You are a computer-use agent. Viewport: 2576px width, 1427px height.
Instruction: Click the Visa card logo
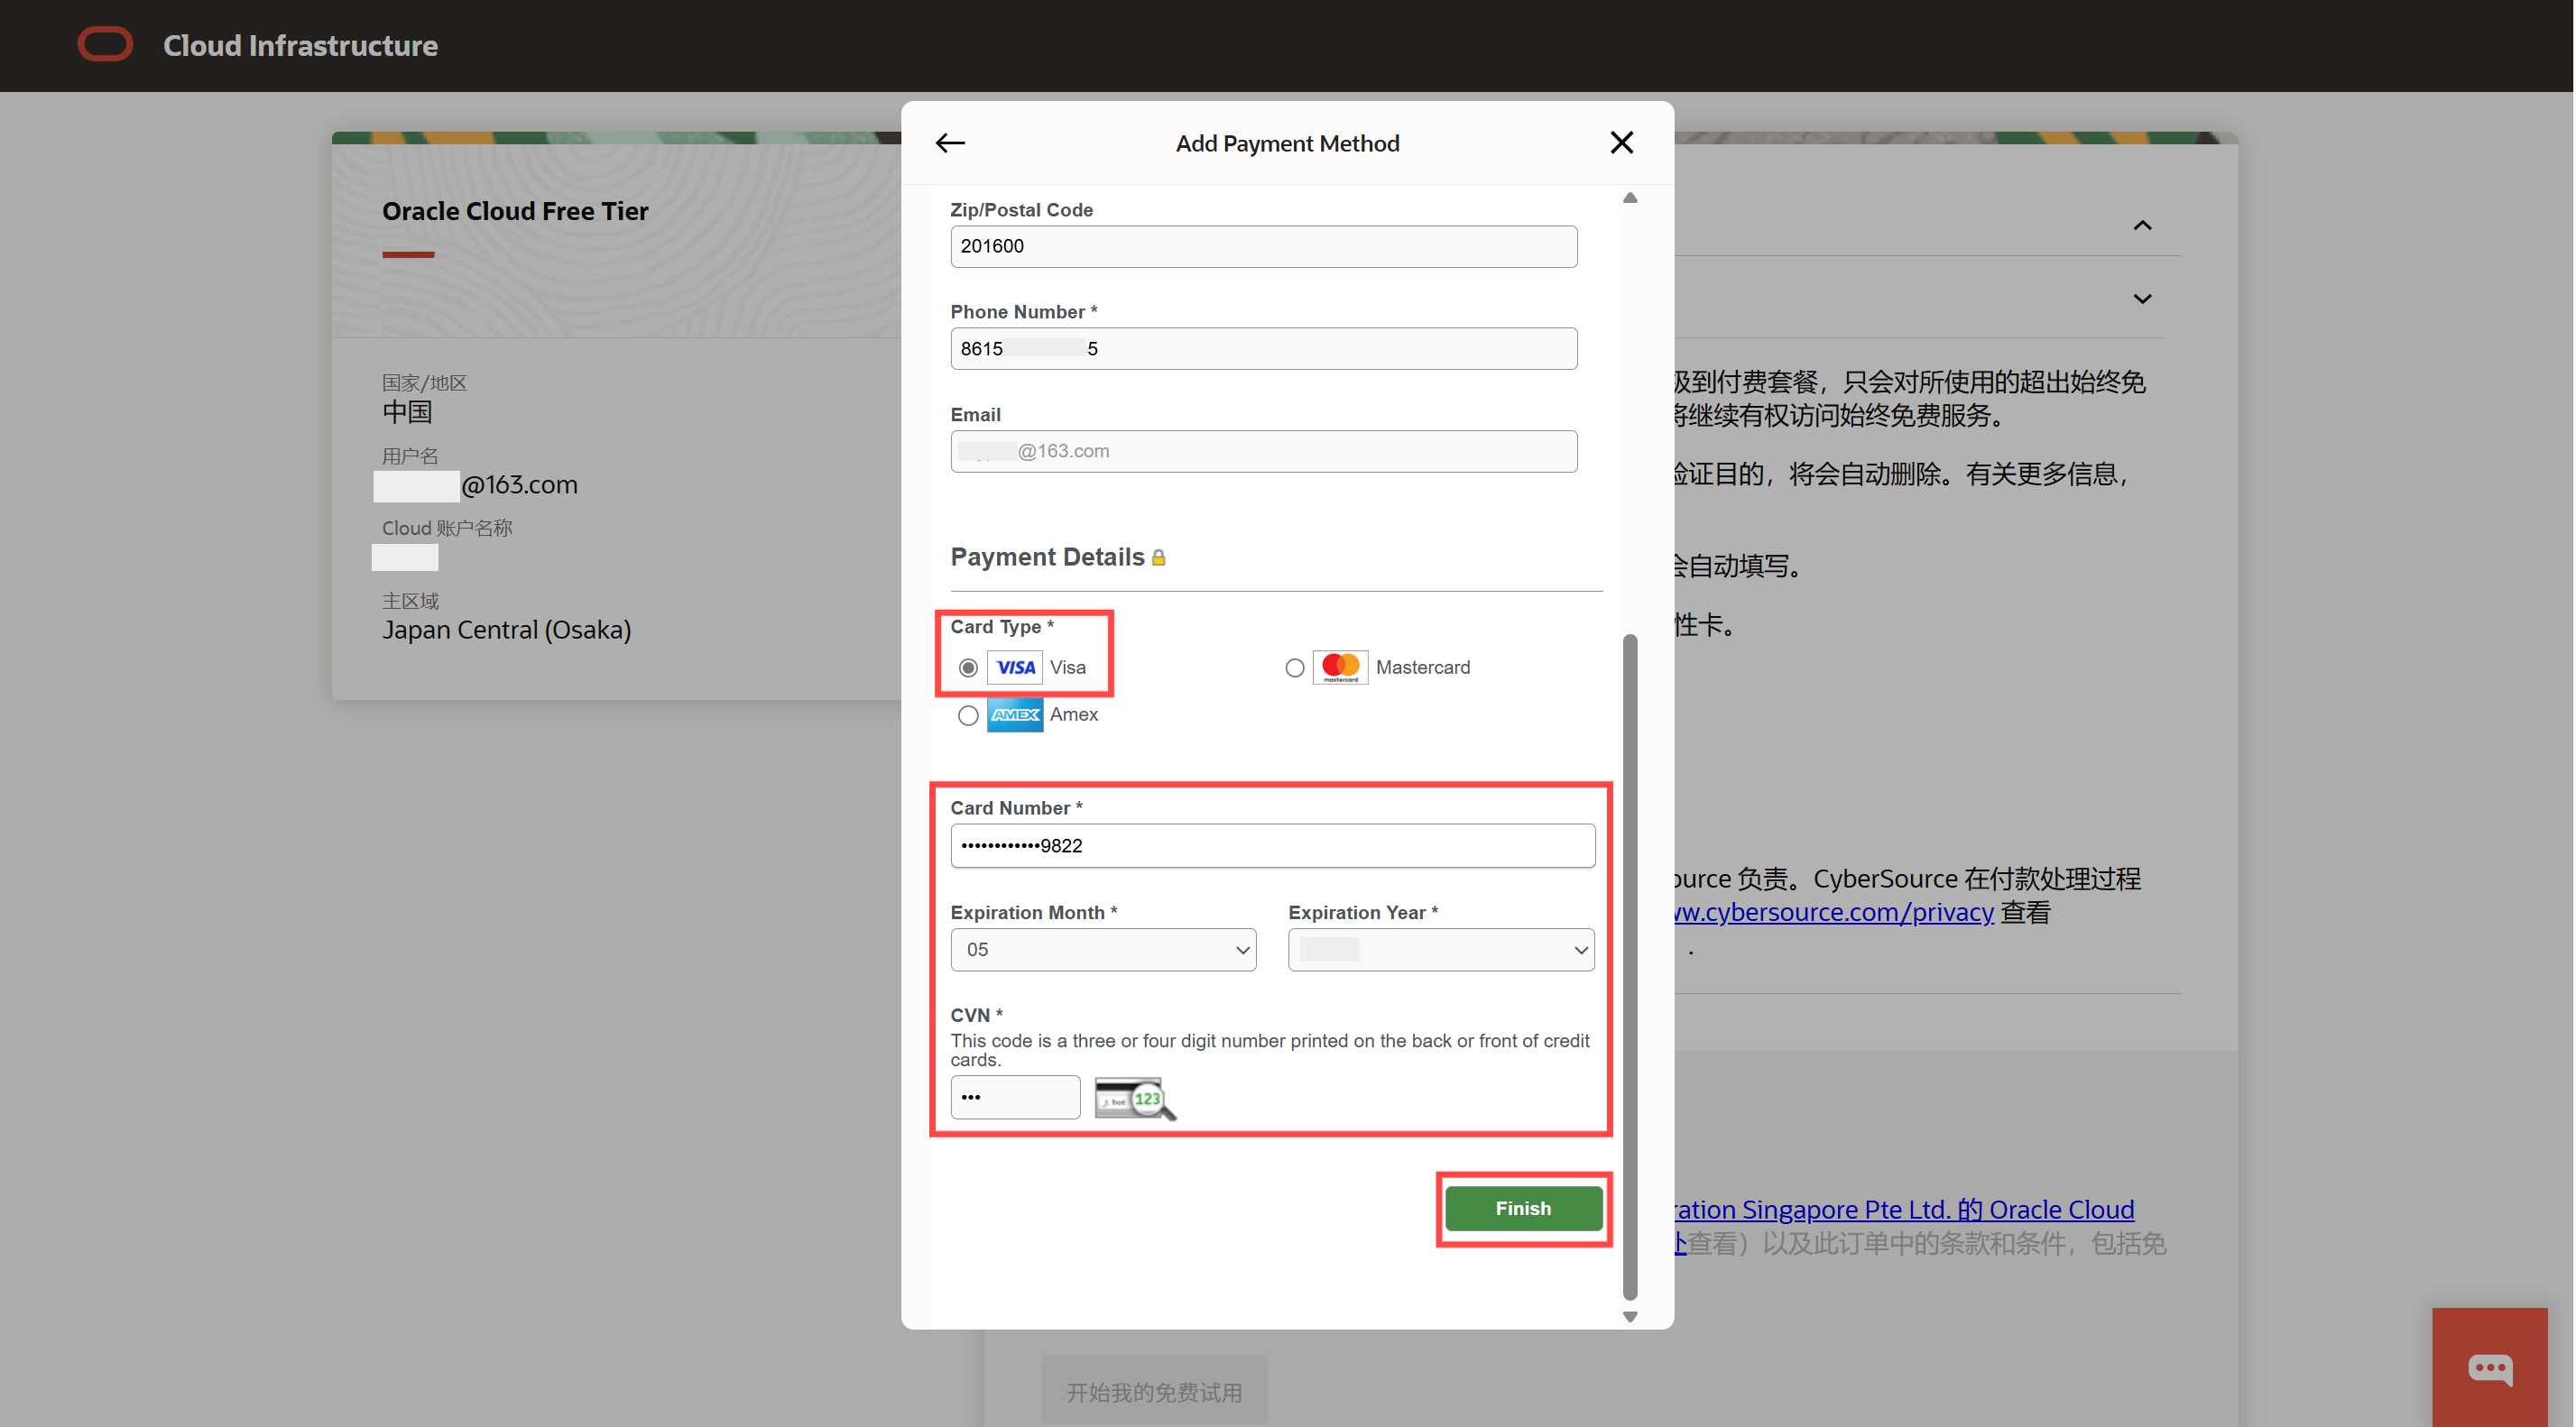coord(1014,667)
